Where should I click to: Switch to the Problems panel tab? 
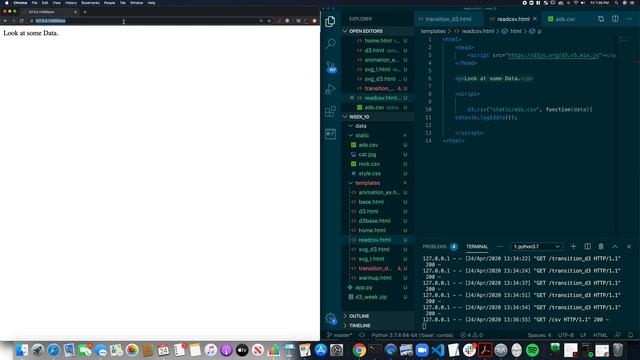pyautogui.click(x=435, y=247)
